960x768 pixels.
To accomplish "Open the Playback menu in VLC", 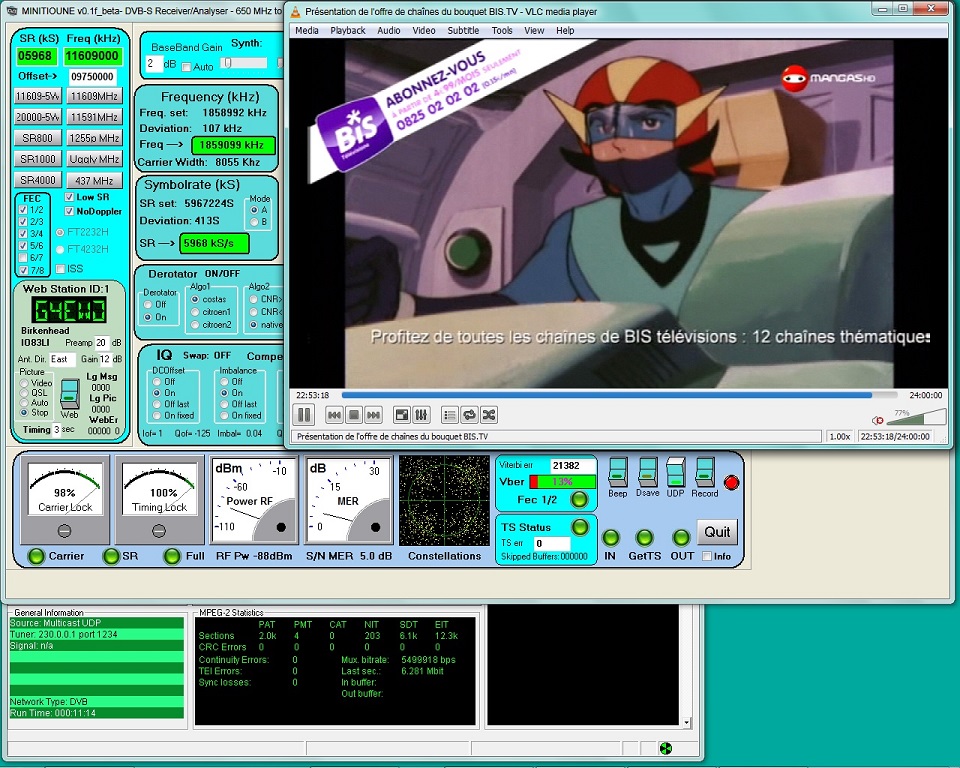I will pos(348,31).
